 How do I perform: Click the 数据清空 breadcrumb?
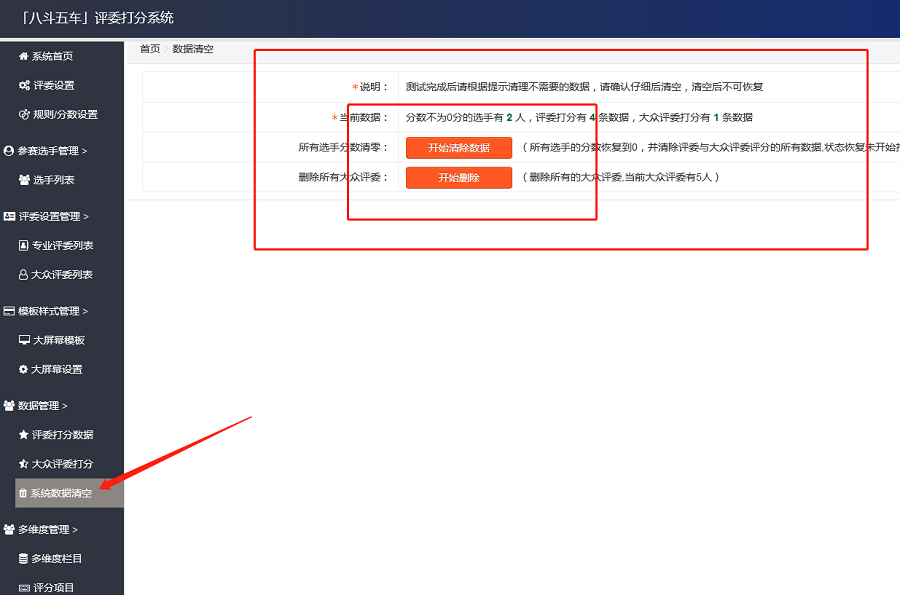pyautogui.click(x=193, y=49)
